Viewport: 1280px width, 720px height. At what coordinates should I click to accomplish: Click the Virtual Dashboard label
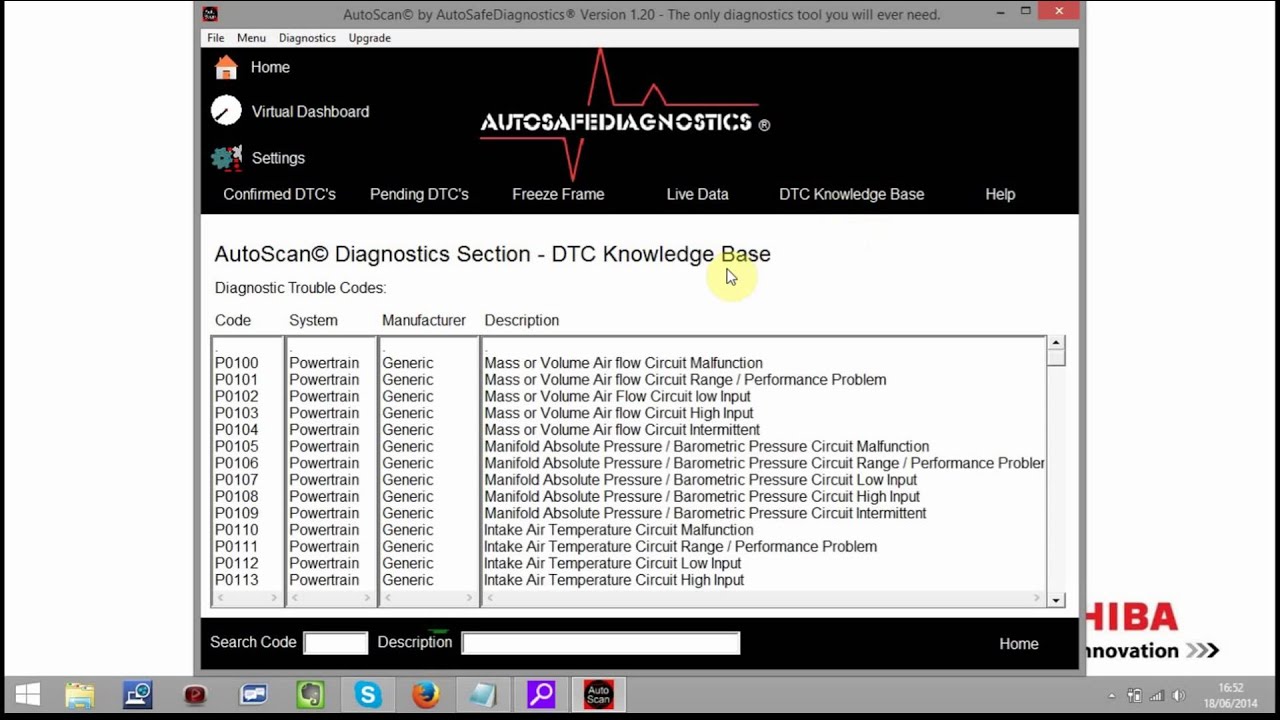point(310,112)
